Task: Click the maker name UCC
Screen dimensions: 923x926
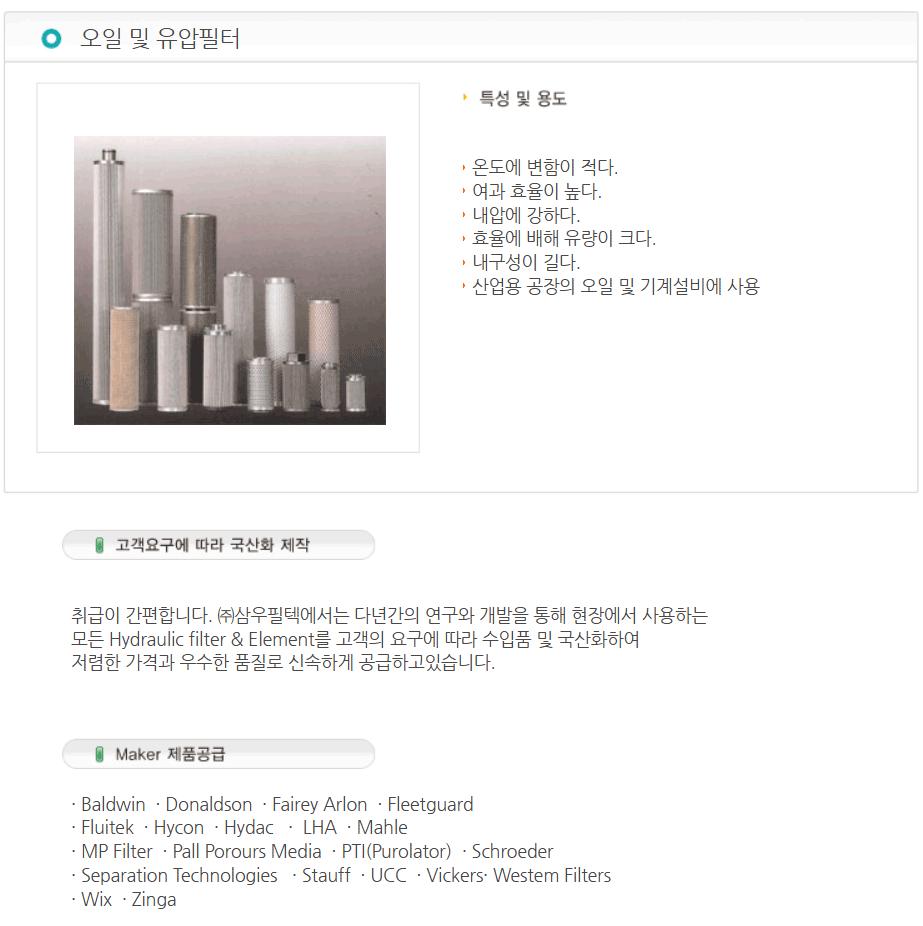Action: [389, 875]
